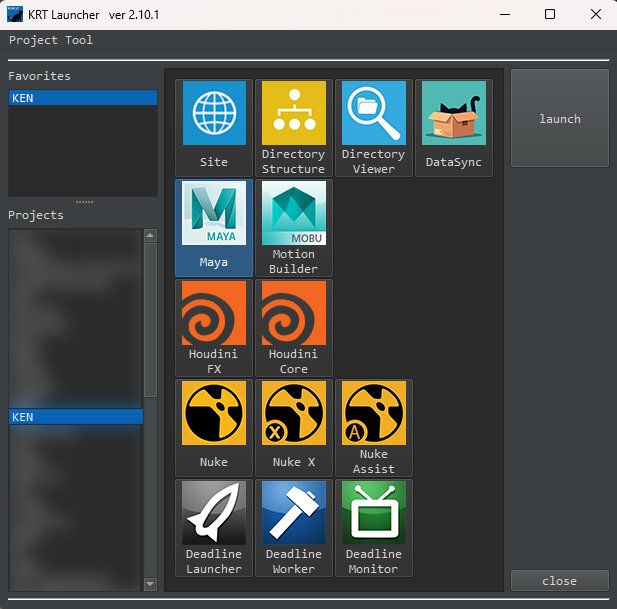The image size is (617, 609).
Task: Select KEN in the Favorites list
Action: tap(83, 98)
